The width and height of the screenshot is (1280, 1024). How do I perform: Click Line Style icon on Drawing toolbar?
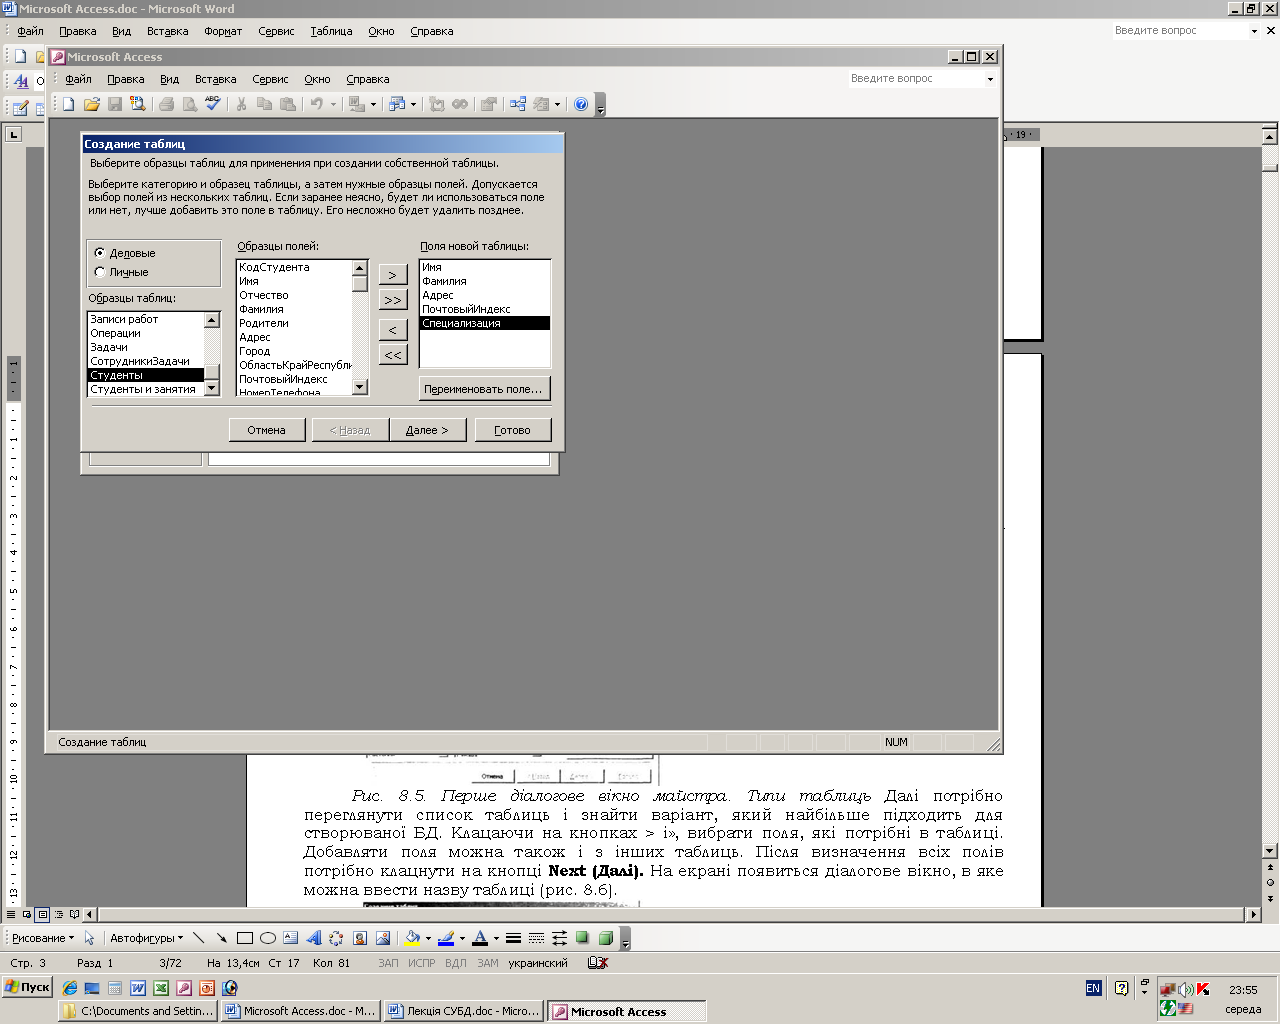coord(513,938)
